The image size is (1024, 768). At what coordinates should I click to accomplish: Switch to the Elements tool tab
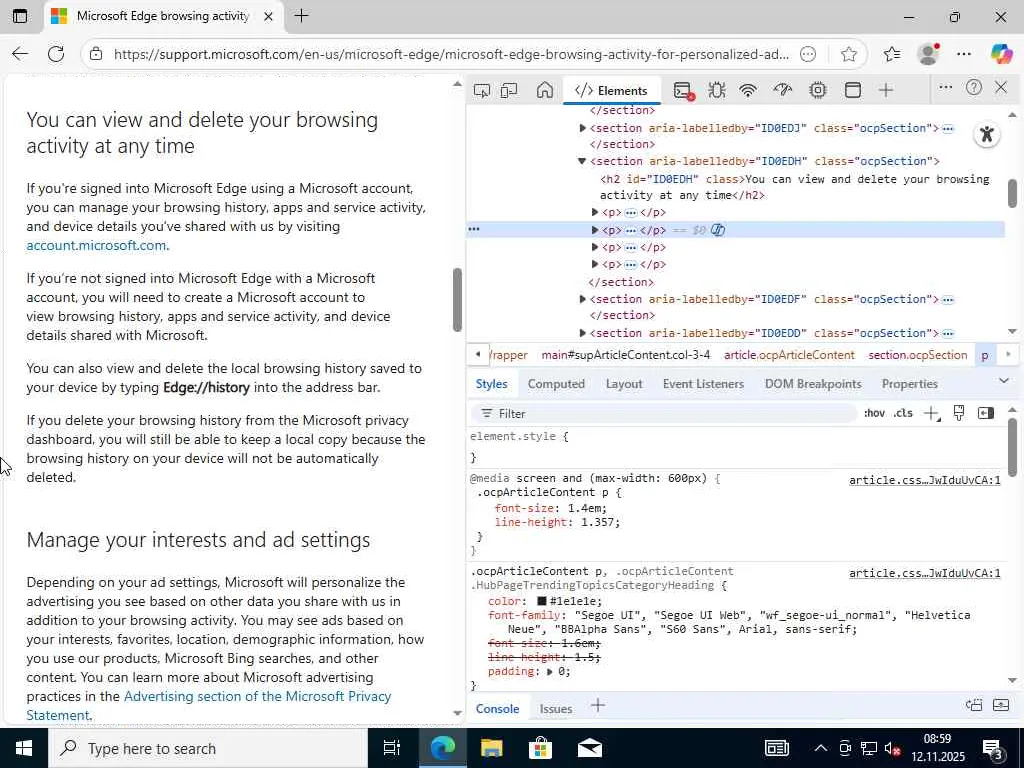click(x=611, y=90)
